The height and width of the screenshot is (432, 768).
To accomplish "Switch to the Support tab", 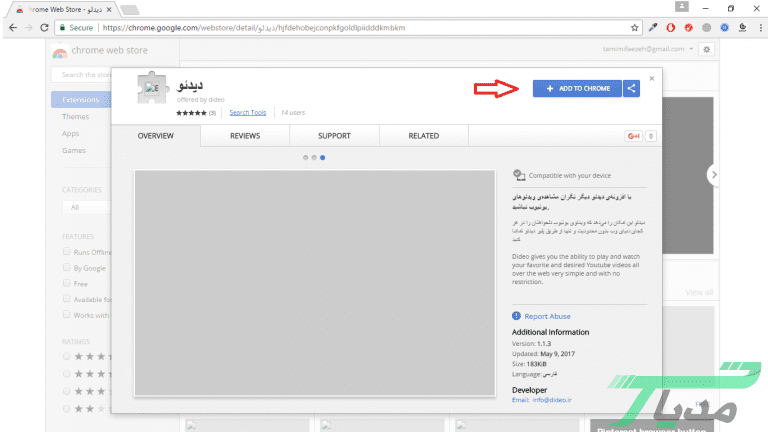I will click(x=335, y=136).
